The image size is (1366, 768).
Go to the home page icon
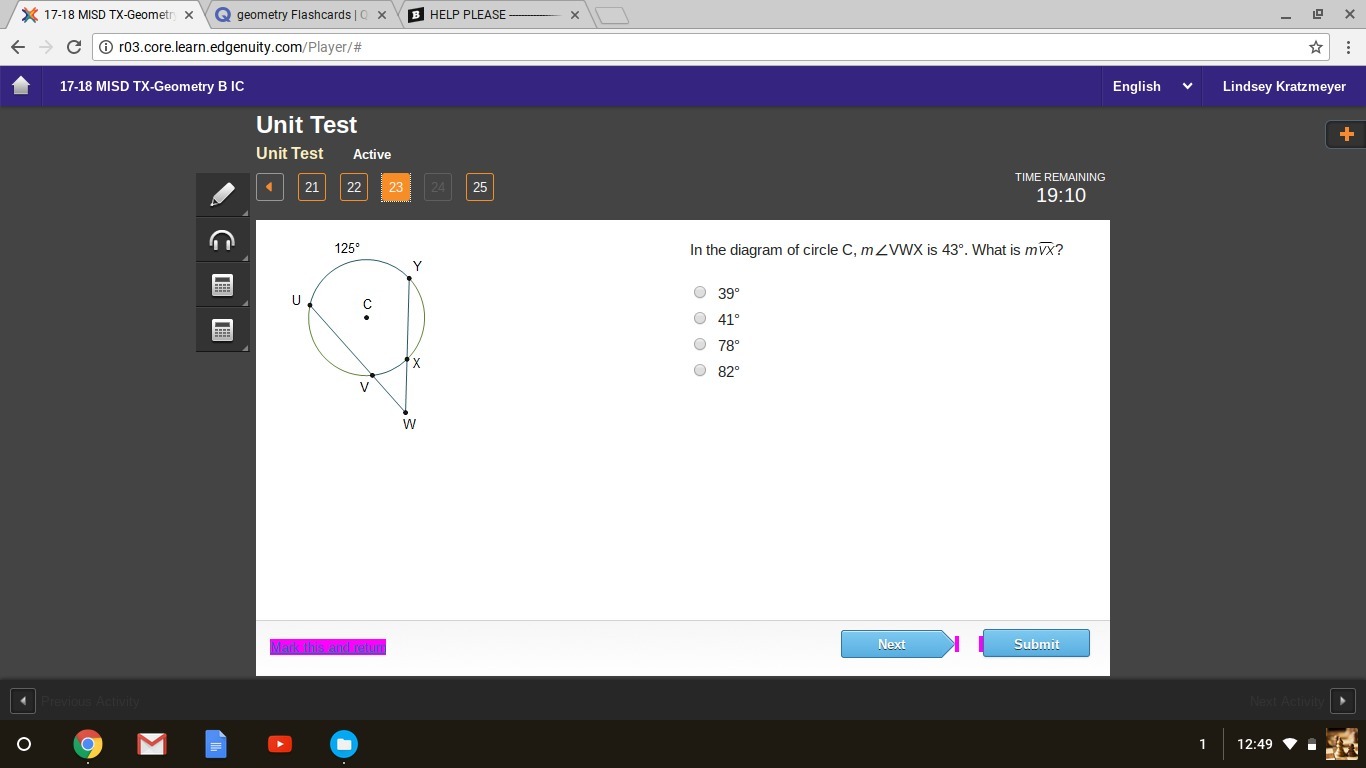(21, 86)
